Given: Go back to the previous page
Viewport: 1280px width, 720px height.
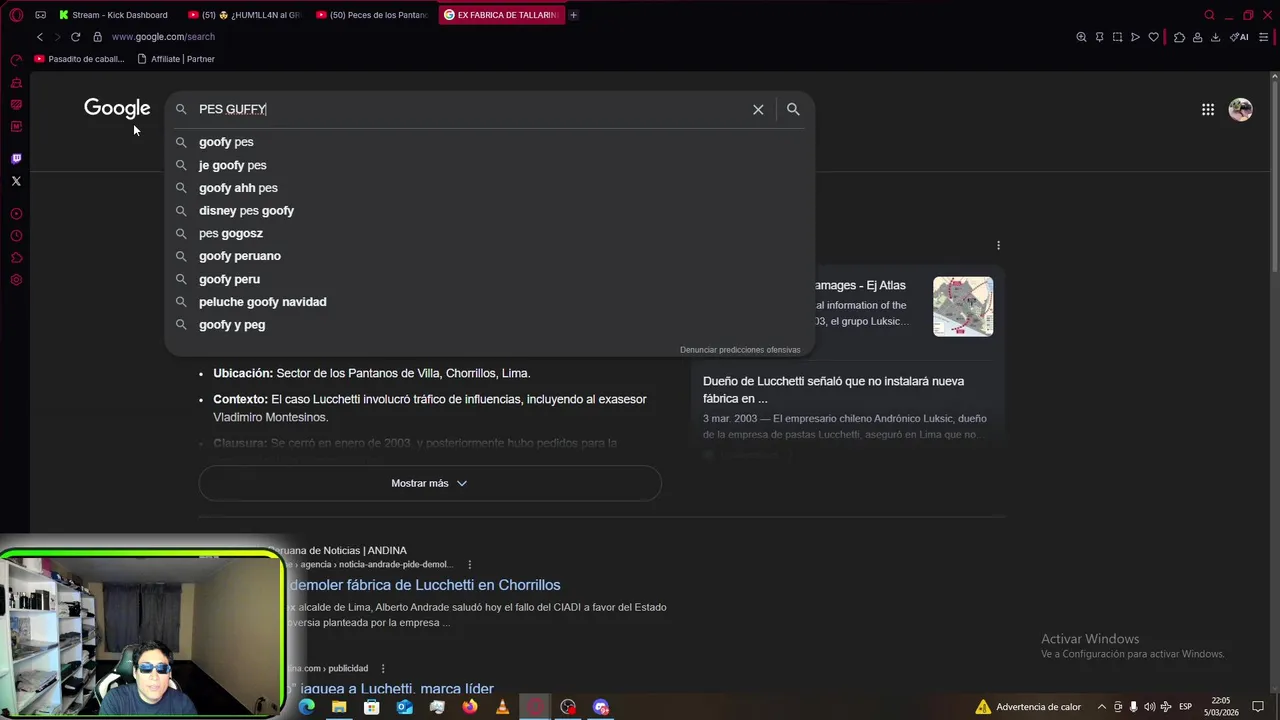Looking at the screenshot, I should pyautogui.click(x=40, y=37).
